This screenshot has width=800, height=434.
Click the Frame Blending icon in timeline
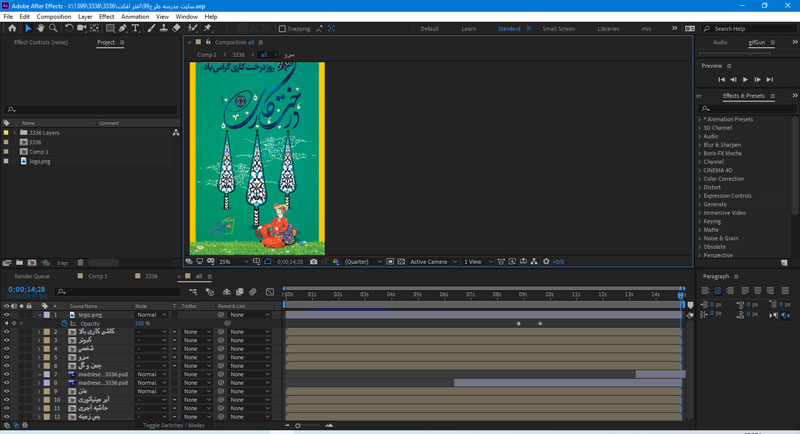pos(239,292)
